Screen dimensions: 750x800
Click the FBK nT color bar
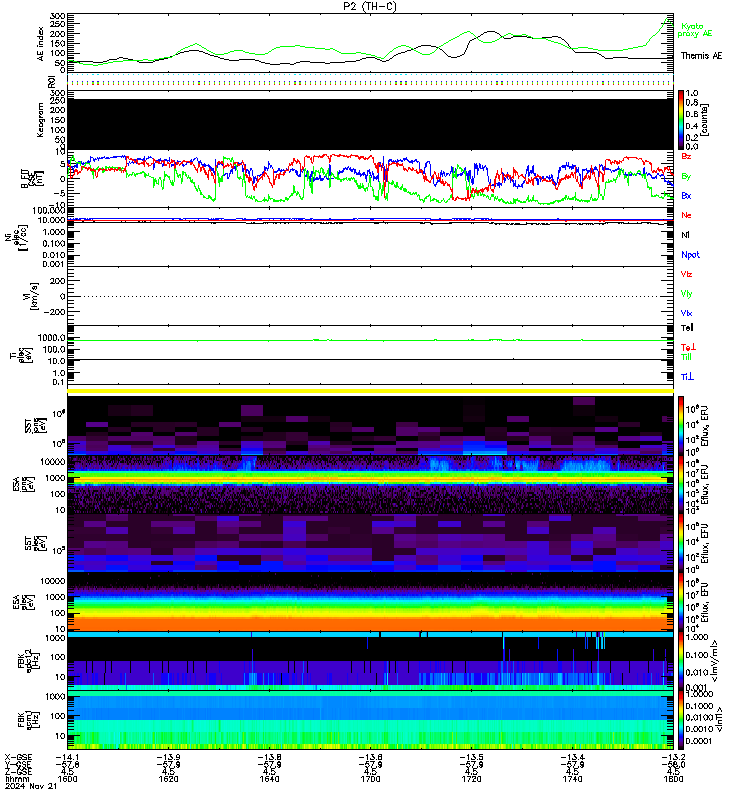(681, 720)
